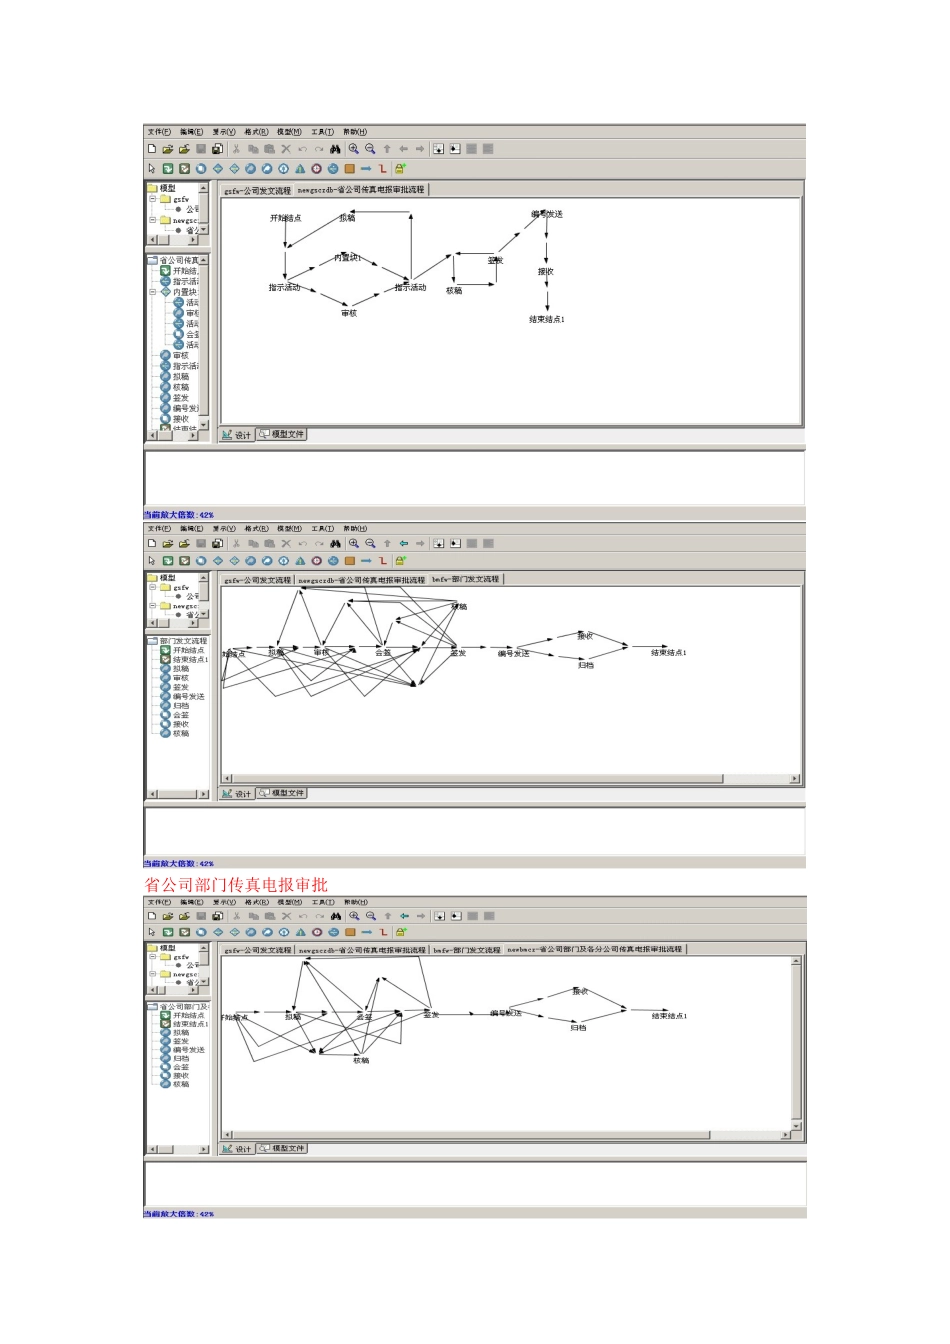
Task: Click blue left arrow in middle screenshot toolbar
Action: coord(403,544)
